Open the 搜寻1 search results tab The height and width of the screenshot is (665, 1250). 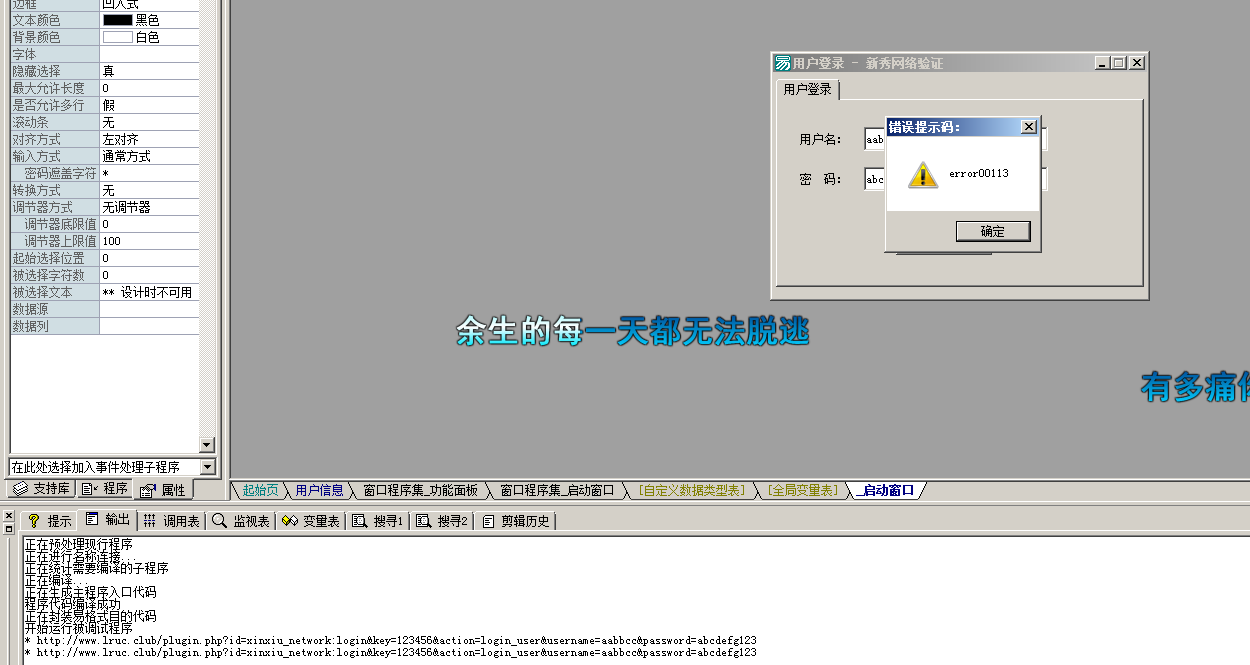(x=378, y=521)
